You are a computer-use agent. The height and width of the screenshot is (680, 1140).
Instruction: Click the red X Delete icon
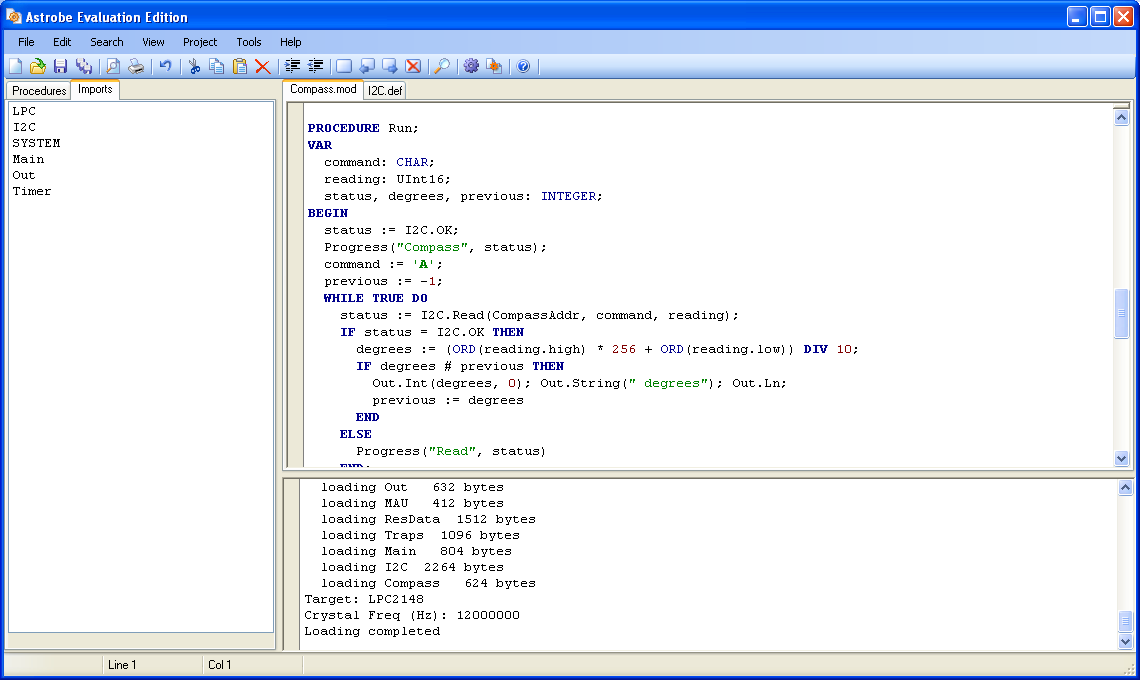(262, 66)
